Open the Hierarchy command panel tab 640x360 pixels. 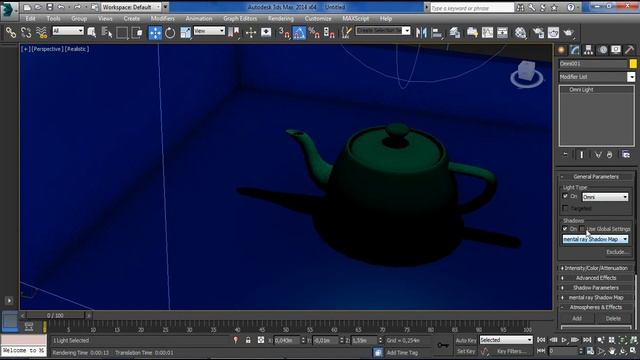point(588,50)
